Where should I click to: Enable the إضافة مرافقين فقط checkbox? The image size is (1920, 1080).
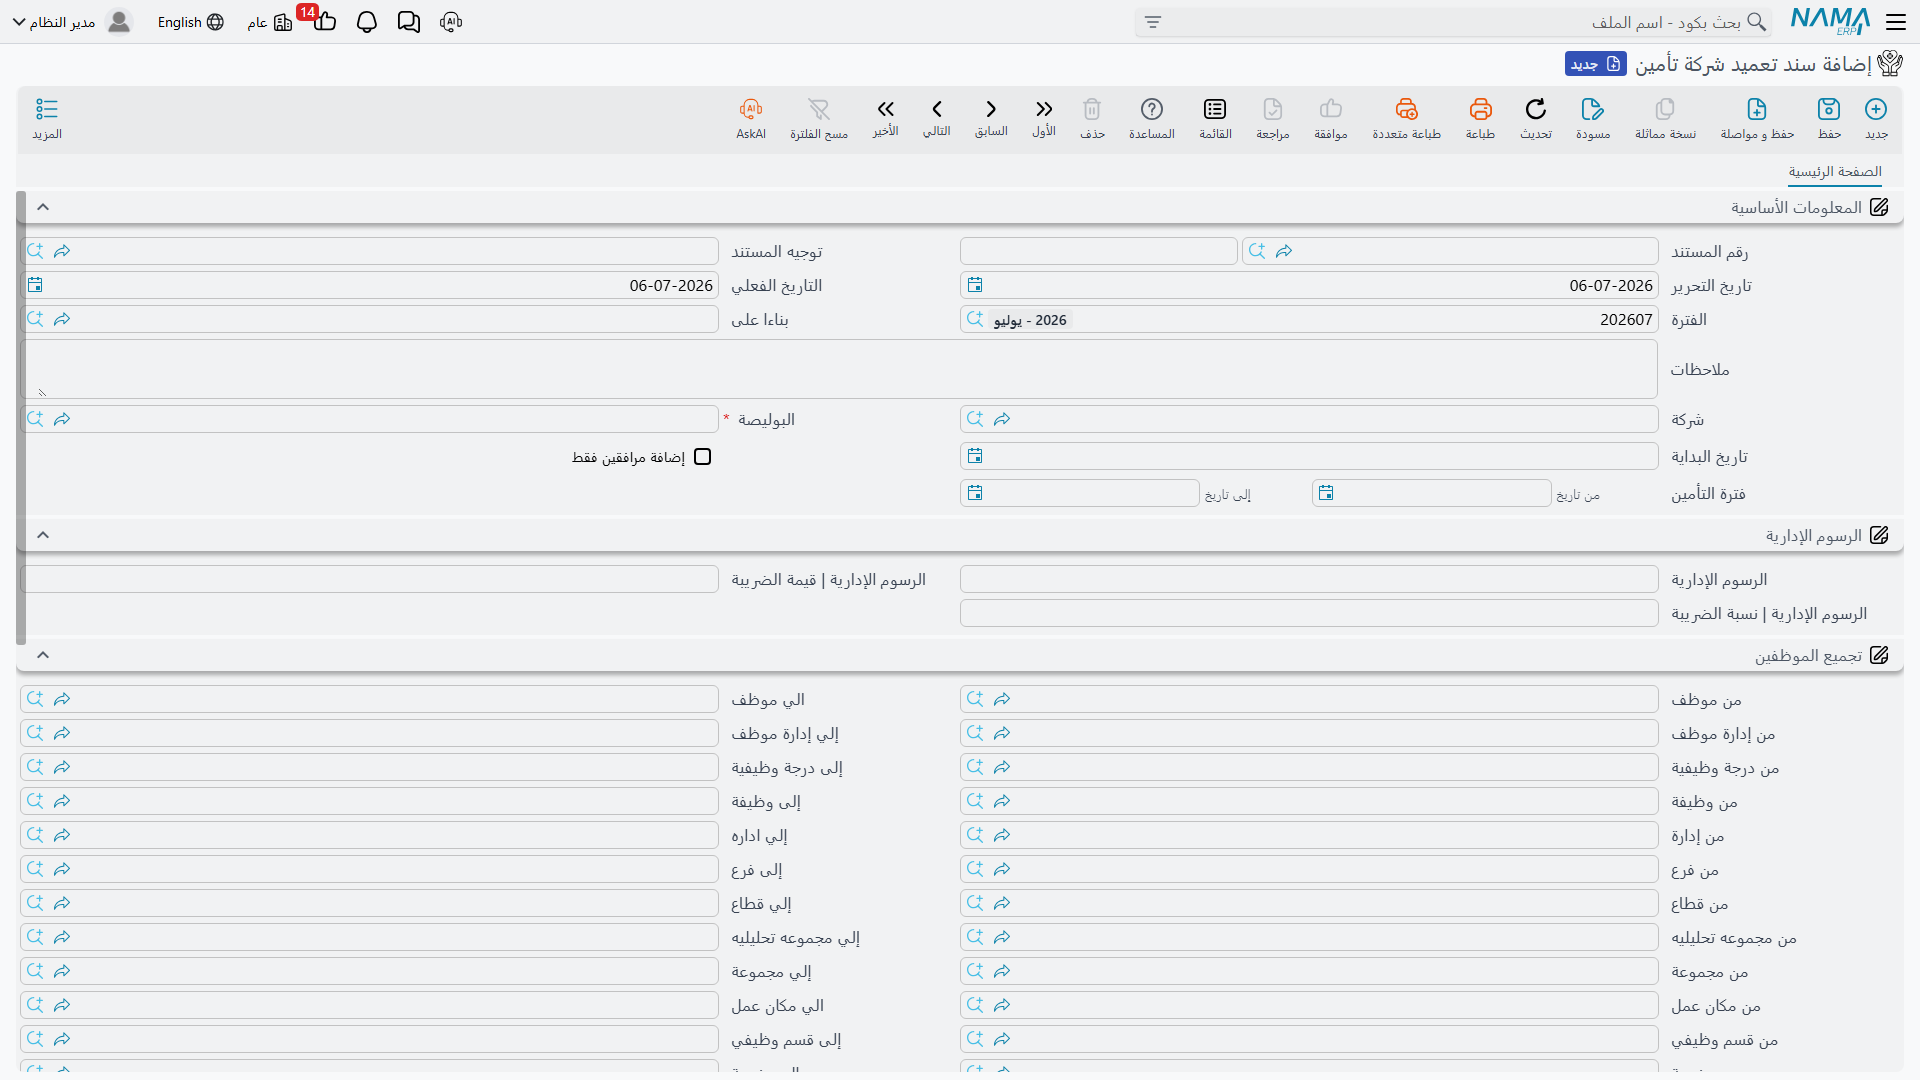[703, 457]
